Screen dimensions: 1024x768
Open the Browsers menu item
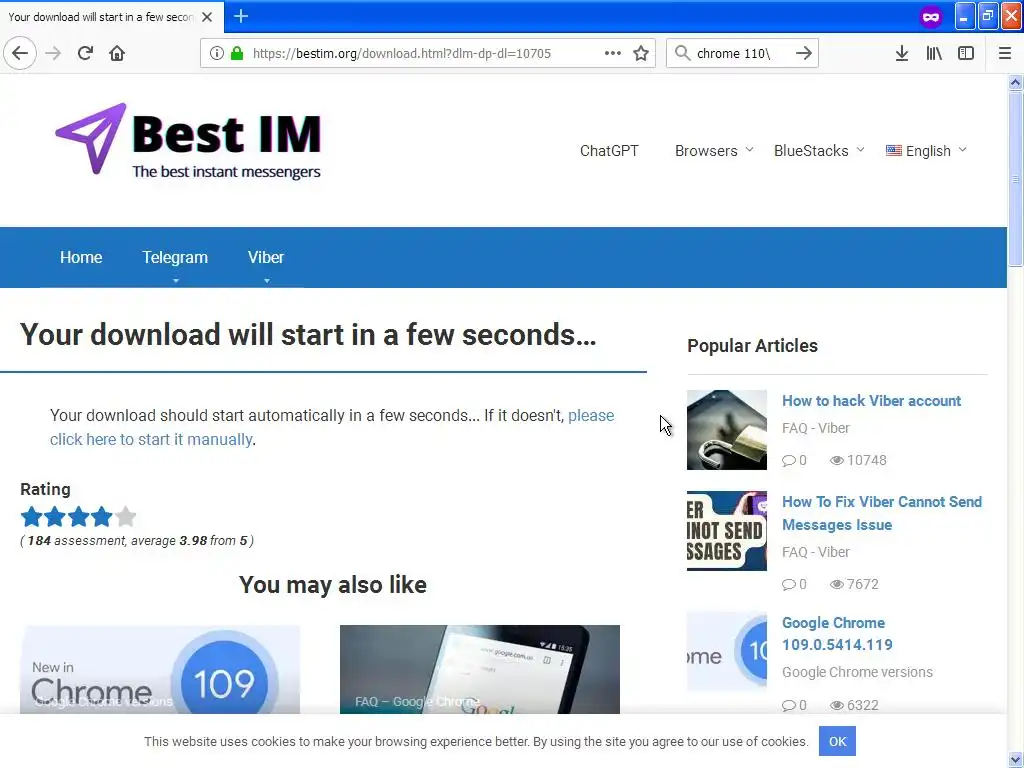(706, 151)
